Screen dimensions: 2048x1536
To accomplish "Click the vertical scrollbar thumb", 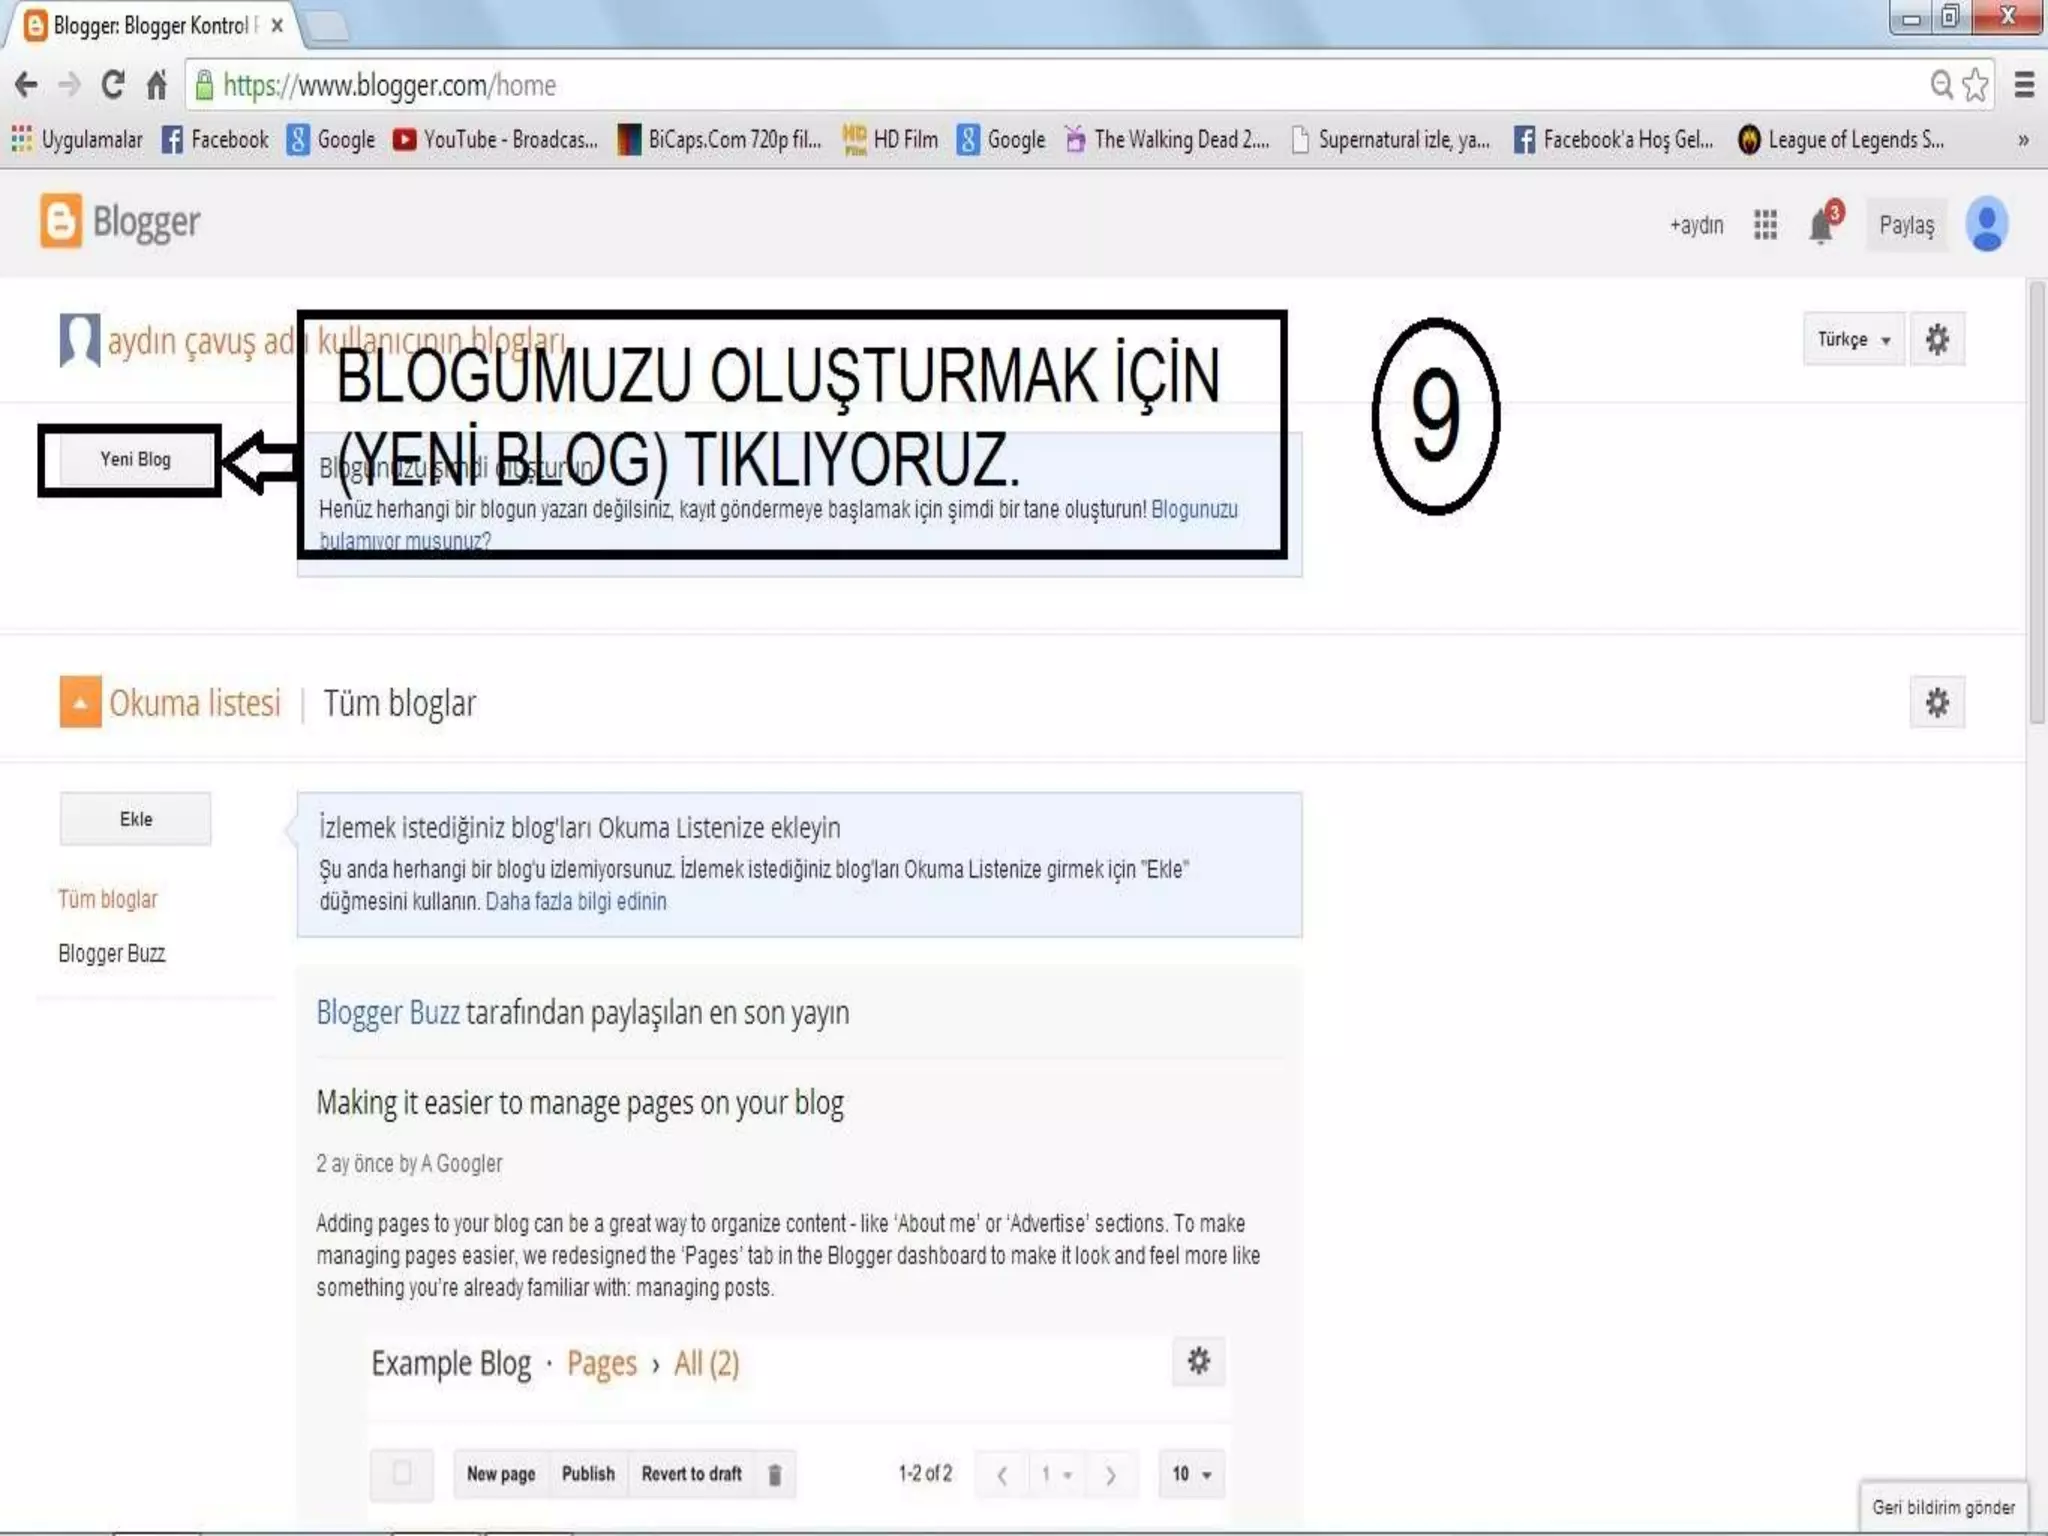I will tap(2037, 503).
